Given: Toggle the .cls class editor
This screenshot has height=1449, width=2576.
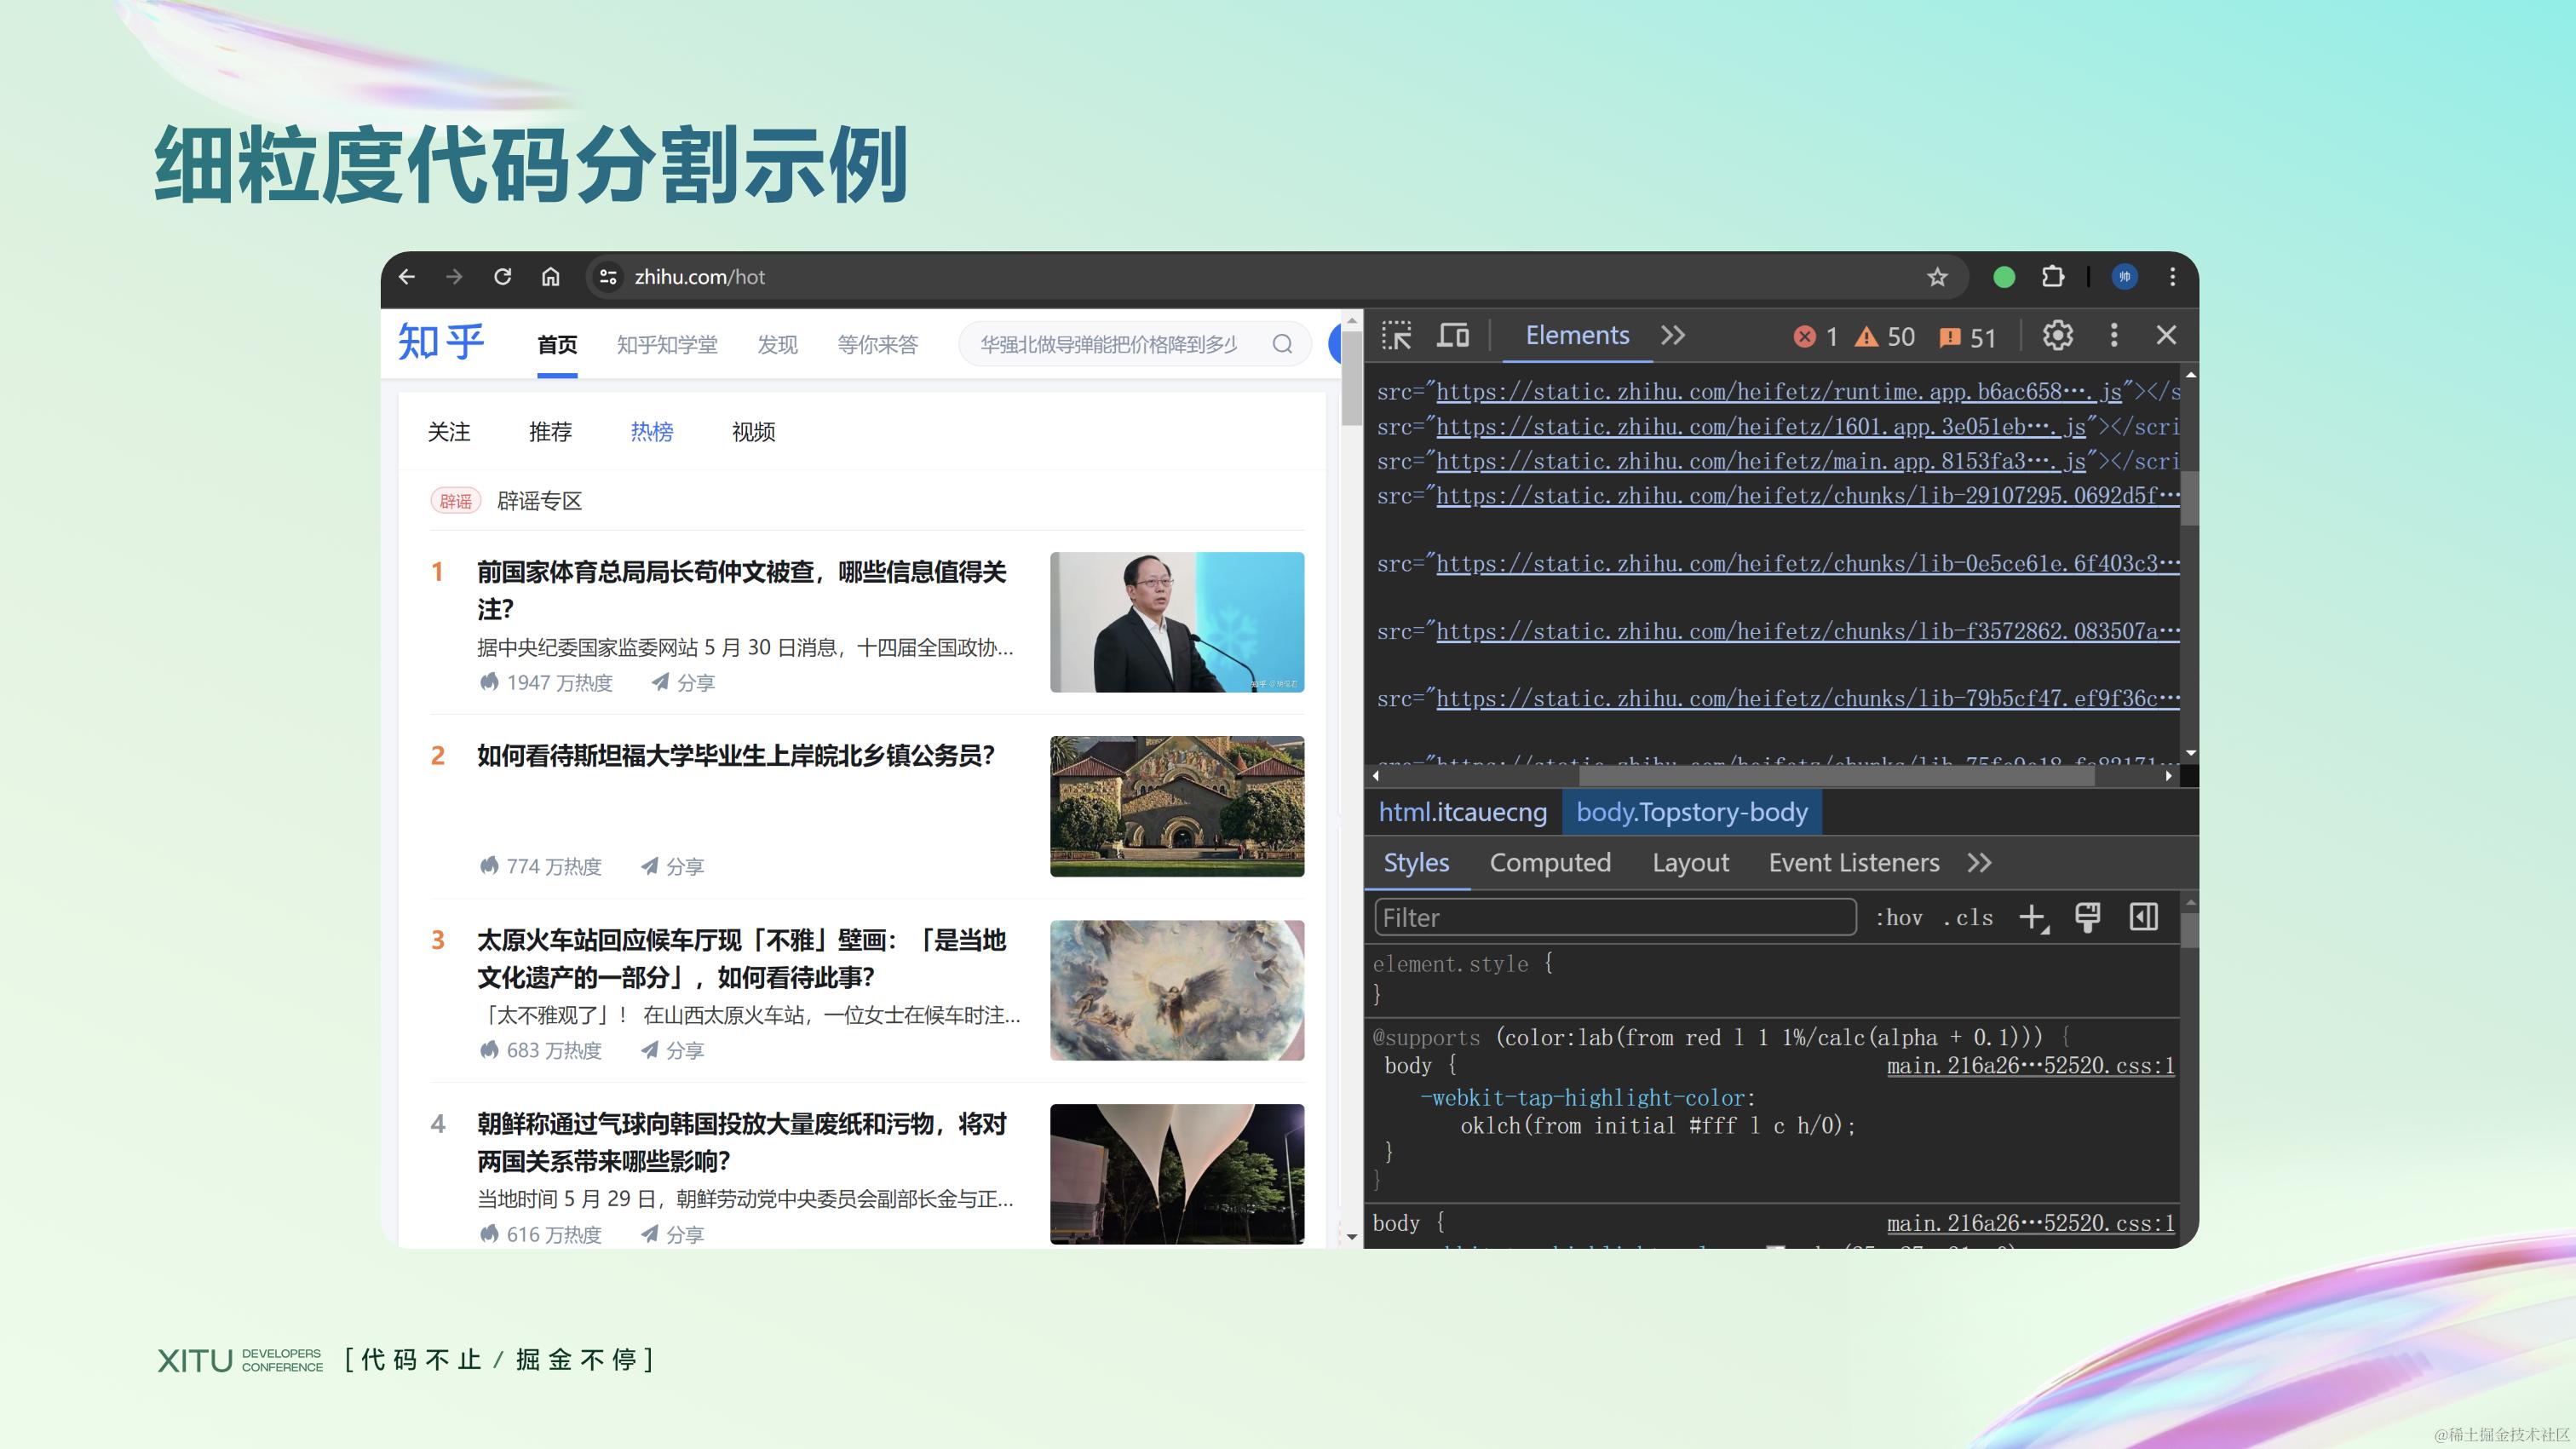Looking at the screenshot, I should 1966,917.
